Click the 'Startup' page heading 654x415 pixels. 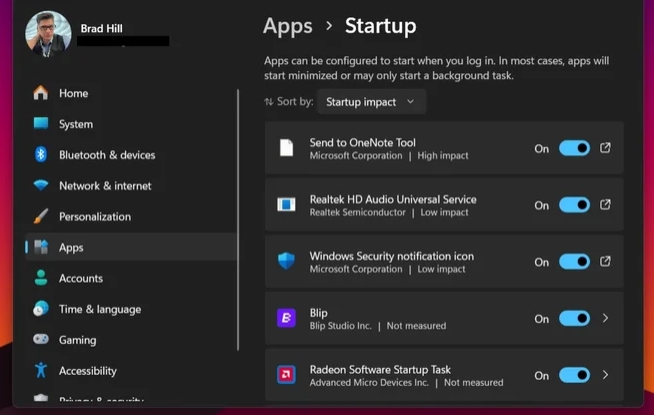[380, 26]
